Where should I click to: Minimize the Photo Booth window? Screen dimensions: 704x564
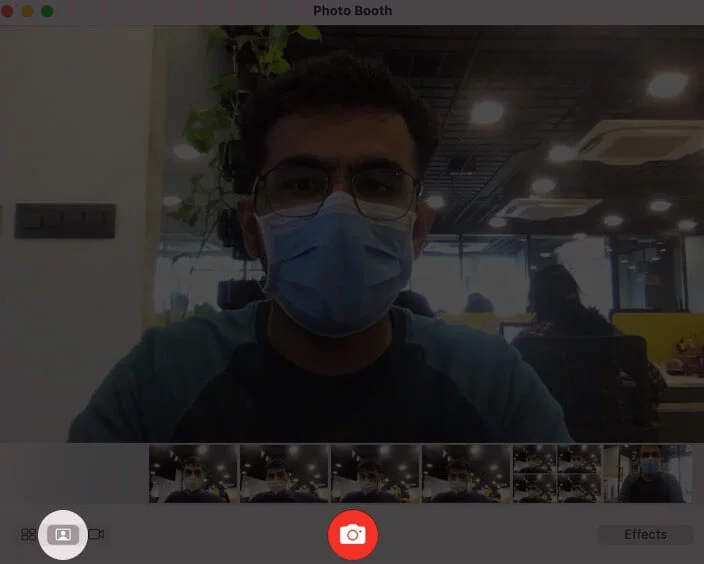27,11
